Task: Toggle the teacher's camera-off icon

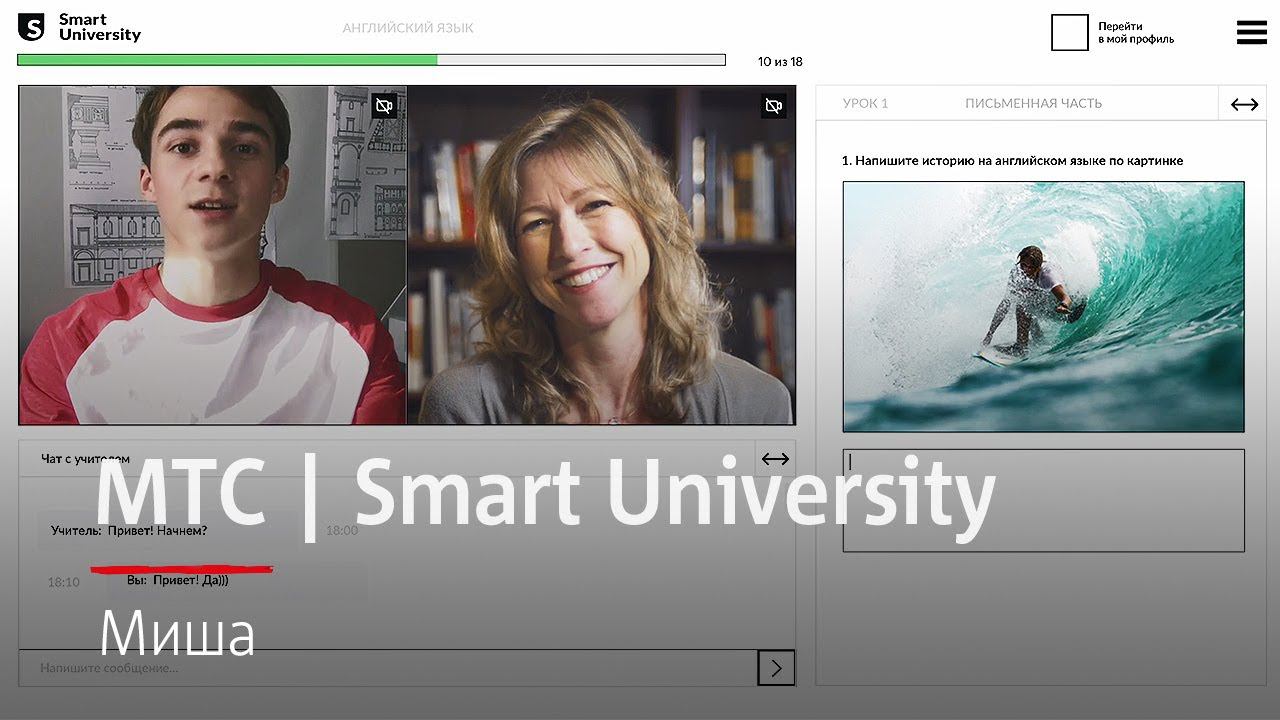Action: [773, 106]
